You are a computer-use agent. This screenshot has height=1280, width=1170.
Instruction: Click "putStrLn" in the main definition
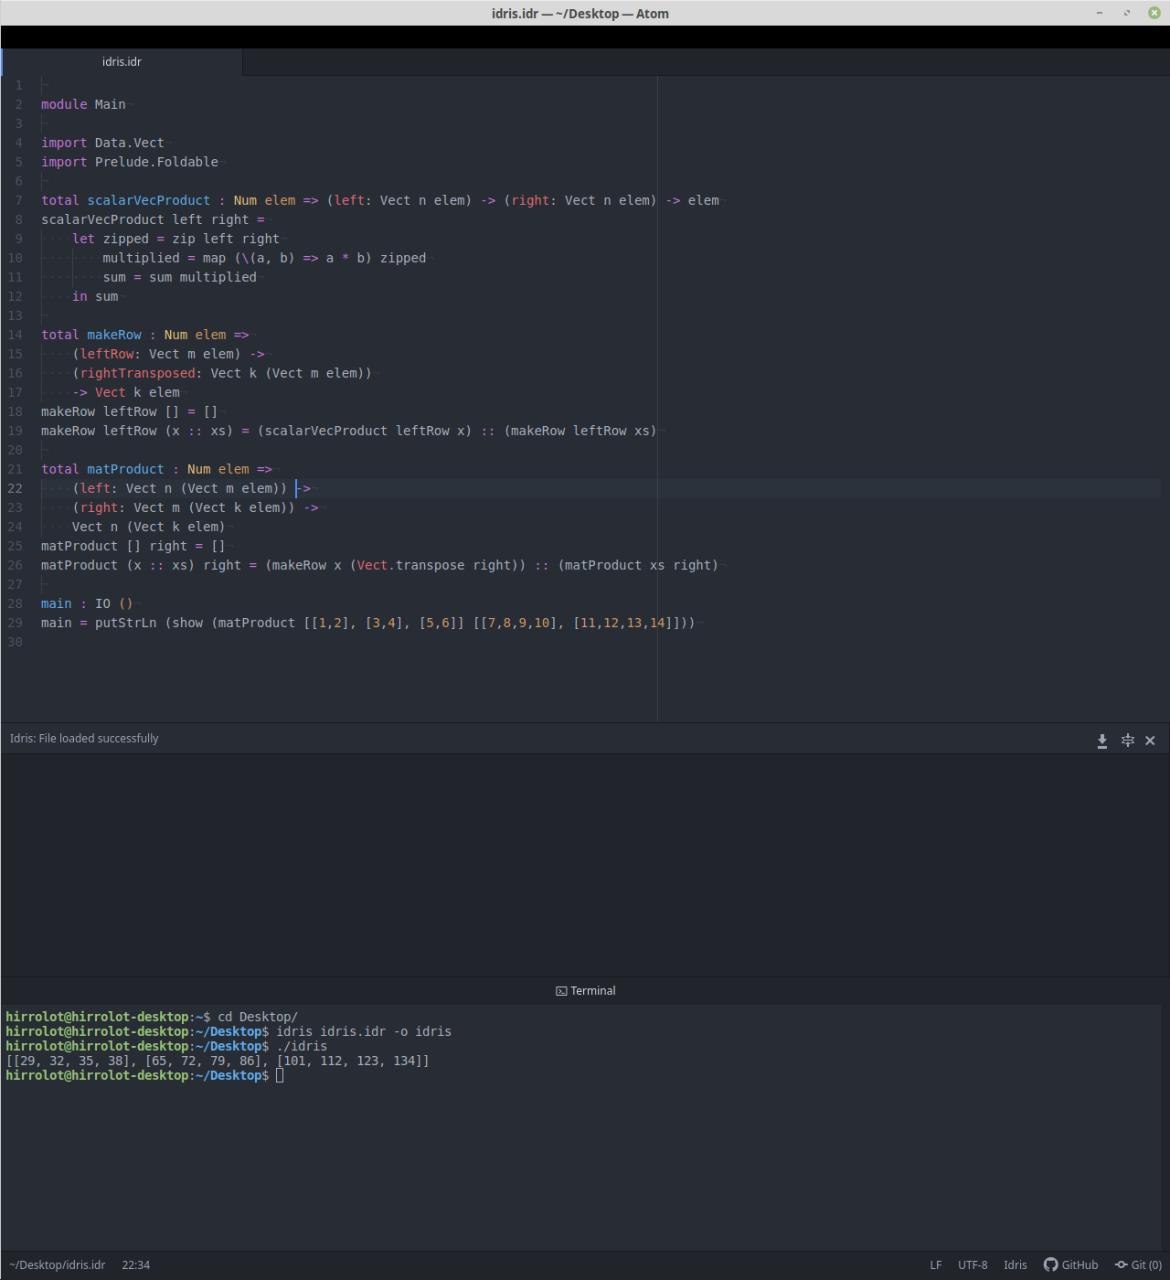pyautogui.click(x=125, y=623)
